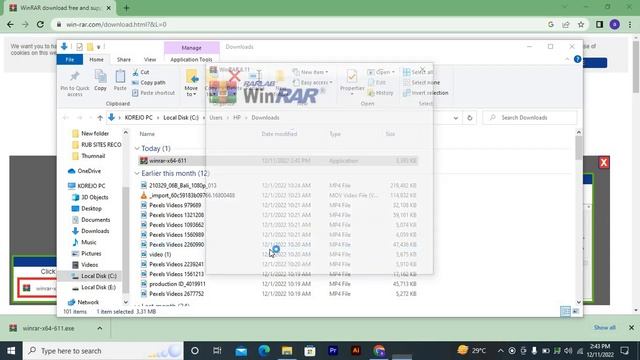This screenshot has width=640, height=360.
Task: Close the red X ad overlay
Action: [x=604, y=162]
